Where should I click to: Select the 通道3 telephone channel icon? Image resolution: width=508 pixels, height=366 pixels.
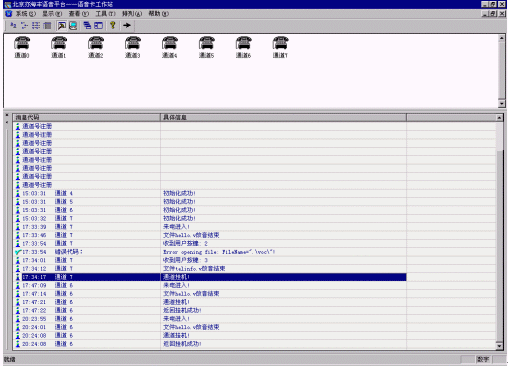pyautogui.click(x=133, y=47)
